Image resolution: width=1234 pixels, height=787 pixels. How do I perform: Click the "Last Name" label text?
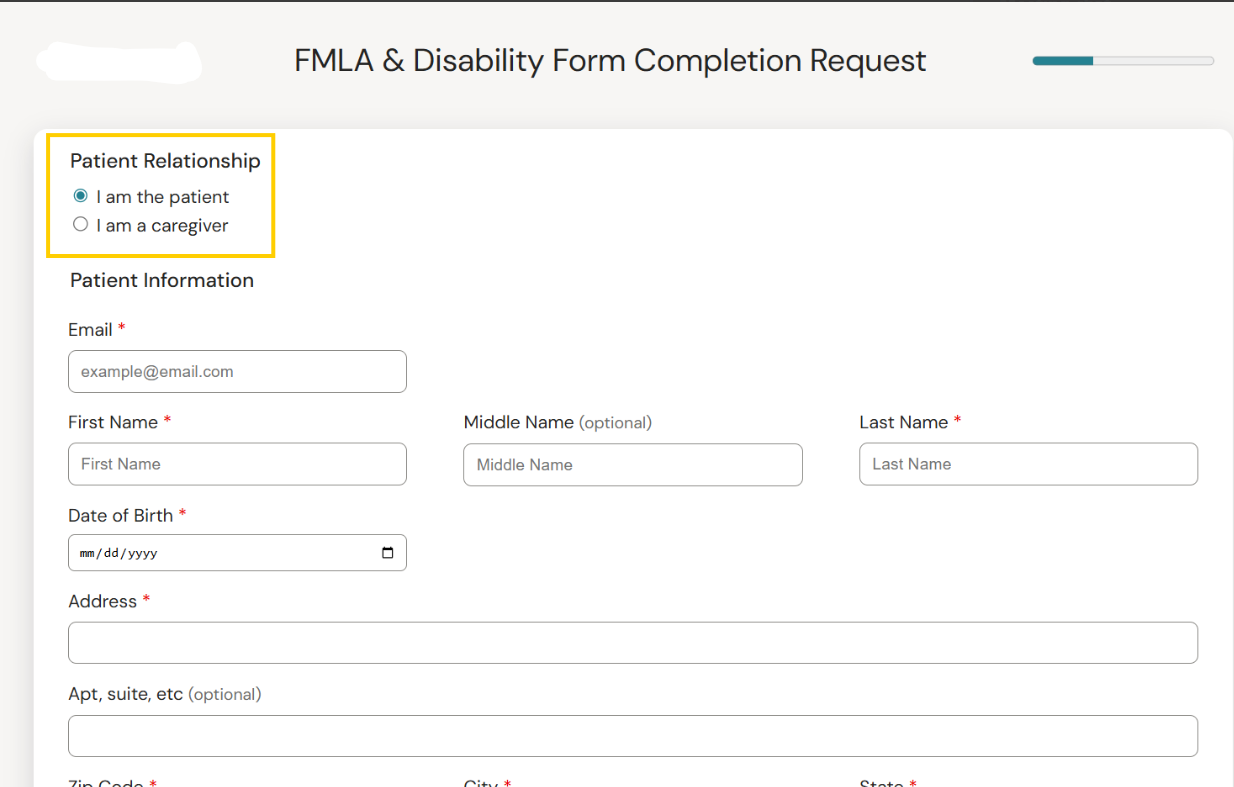pos(903,423)
